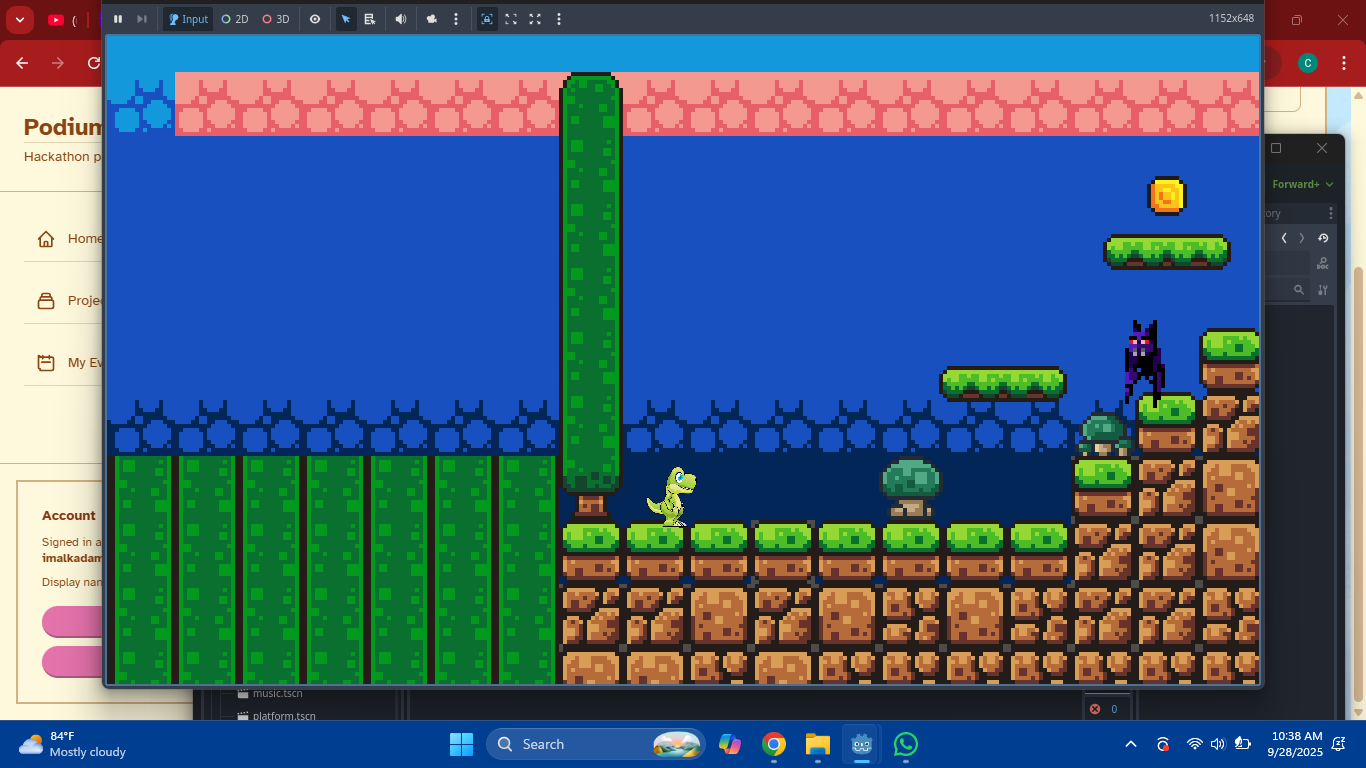Click the stretch to fit icon
1366x768 pixels.
(x=535, y=19)
